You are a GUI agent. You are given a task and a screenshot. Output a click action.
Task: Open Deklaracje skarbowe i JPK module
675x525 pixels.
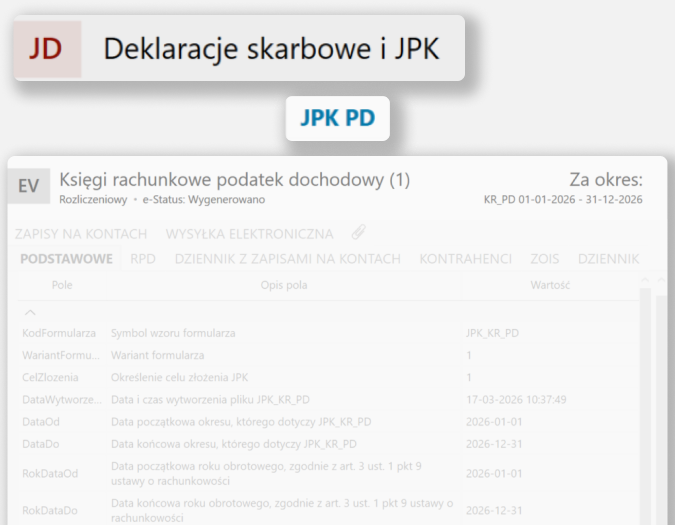(271, 49)
